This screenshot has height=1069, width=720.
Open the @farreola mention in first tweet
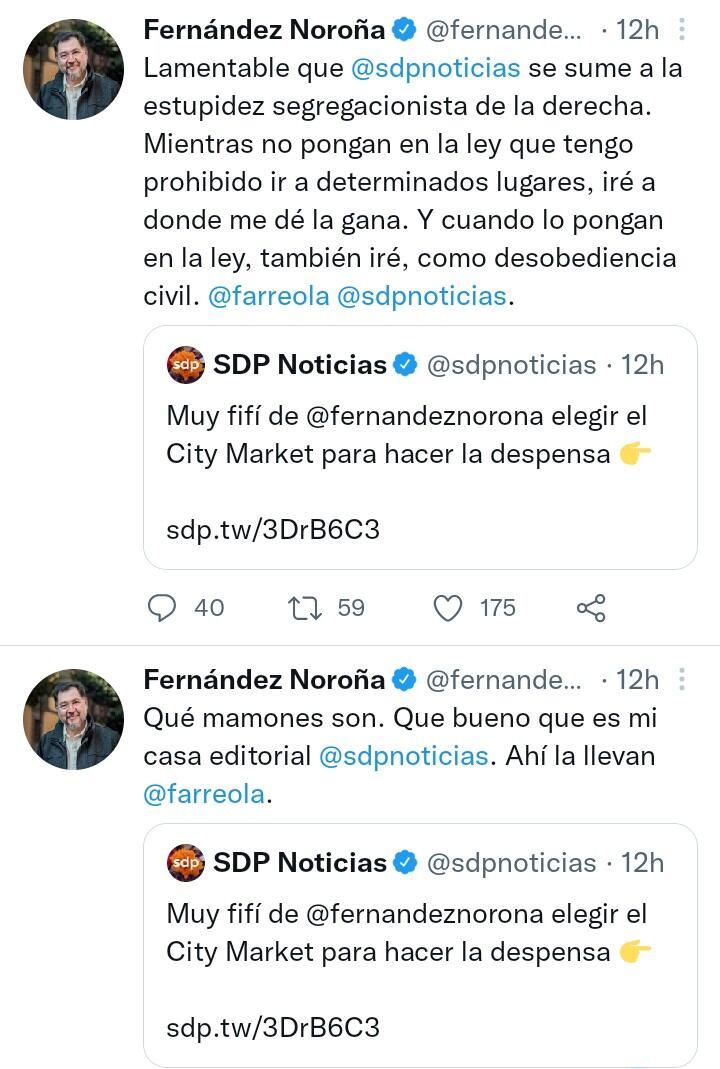[x=268, y=296]
